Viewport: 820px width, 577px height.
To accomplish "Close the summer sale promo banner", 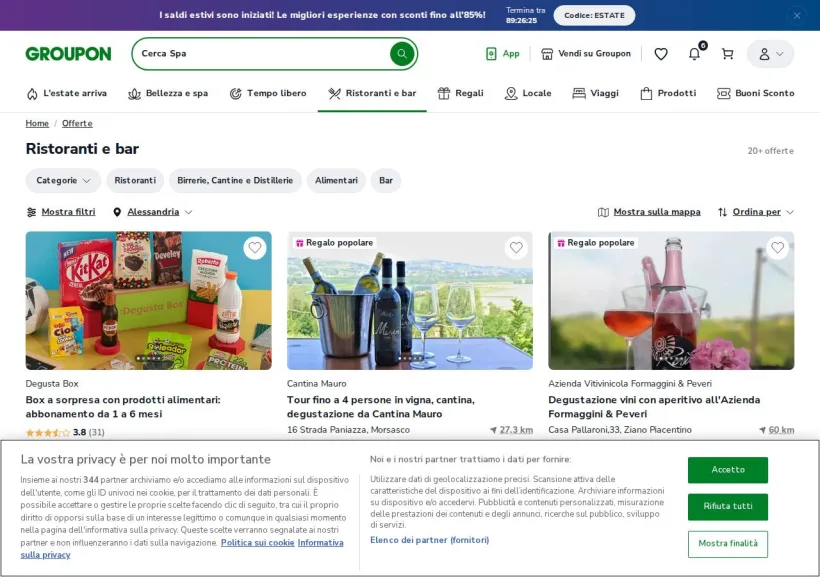I will [x=796, y=15].
